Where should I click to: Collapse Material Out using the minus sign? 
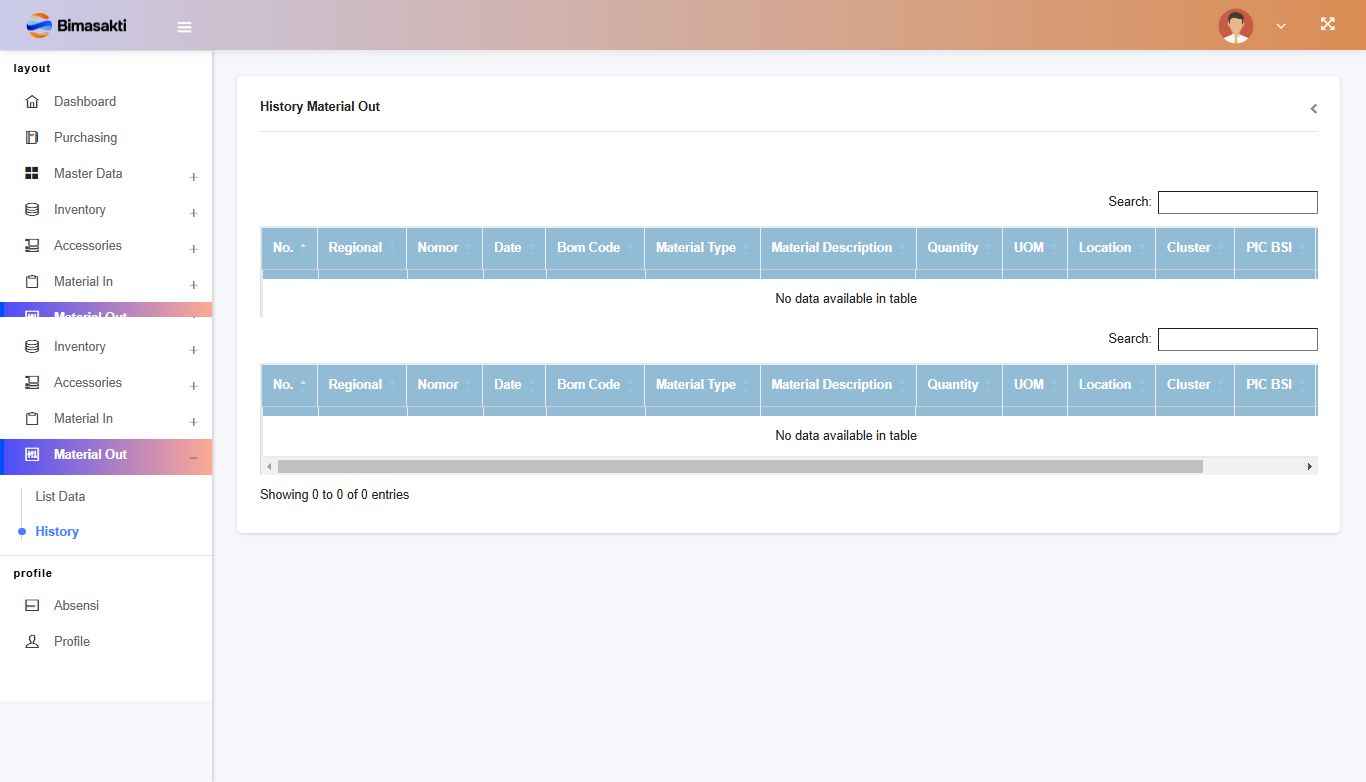coord(193,458)
